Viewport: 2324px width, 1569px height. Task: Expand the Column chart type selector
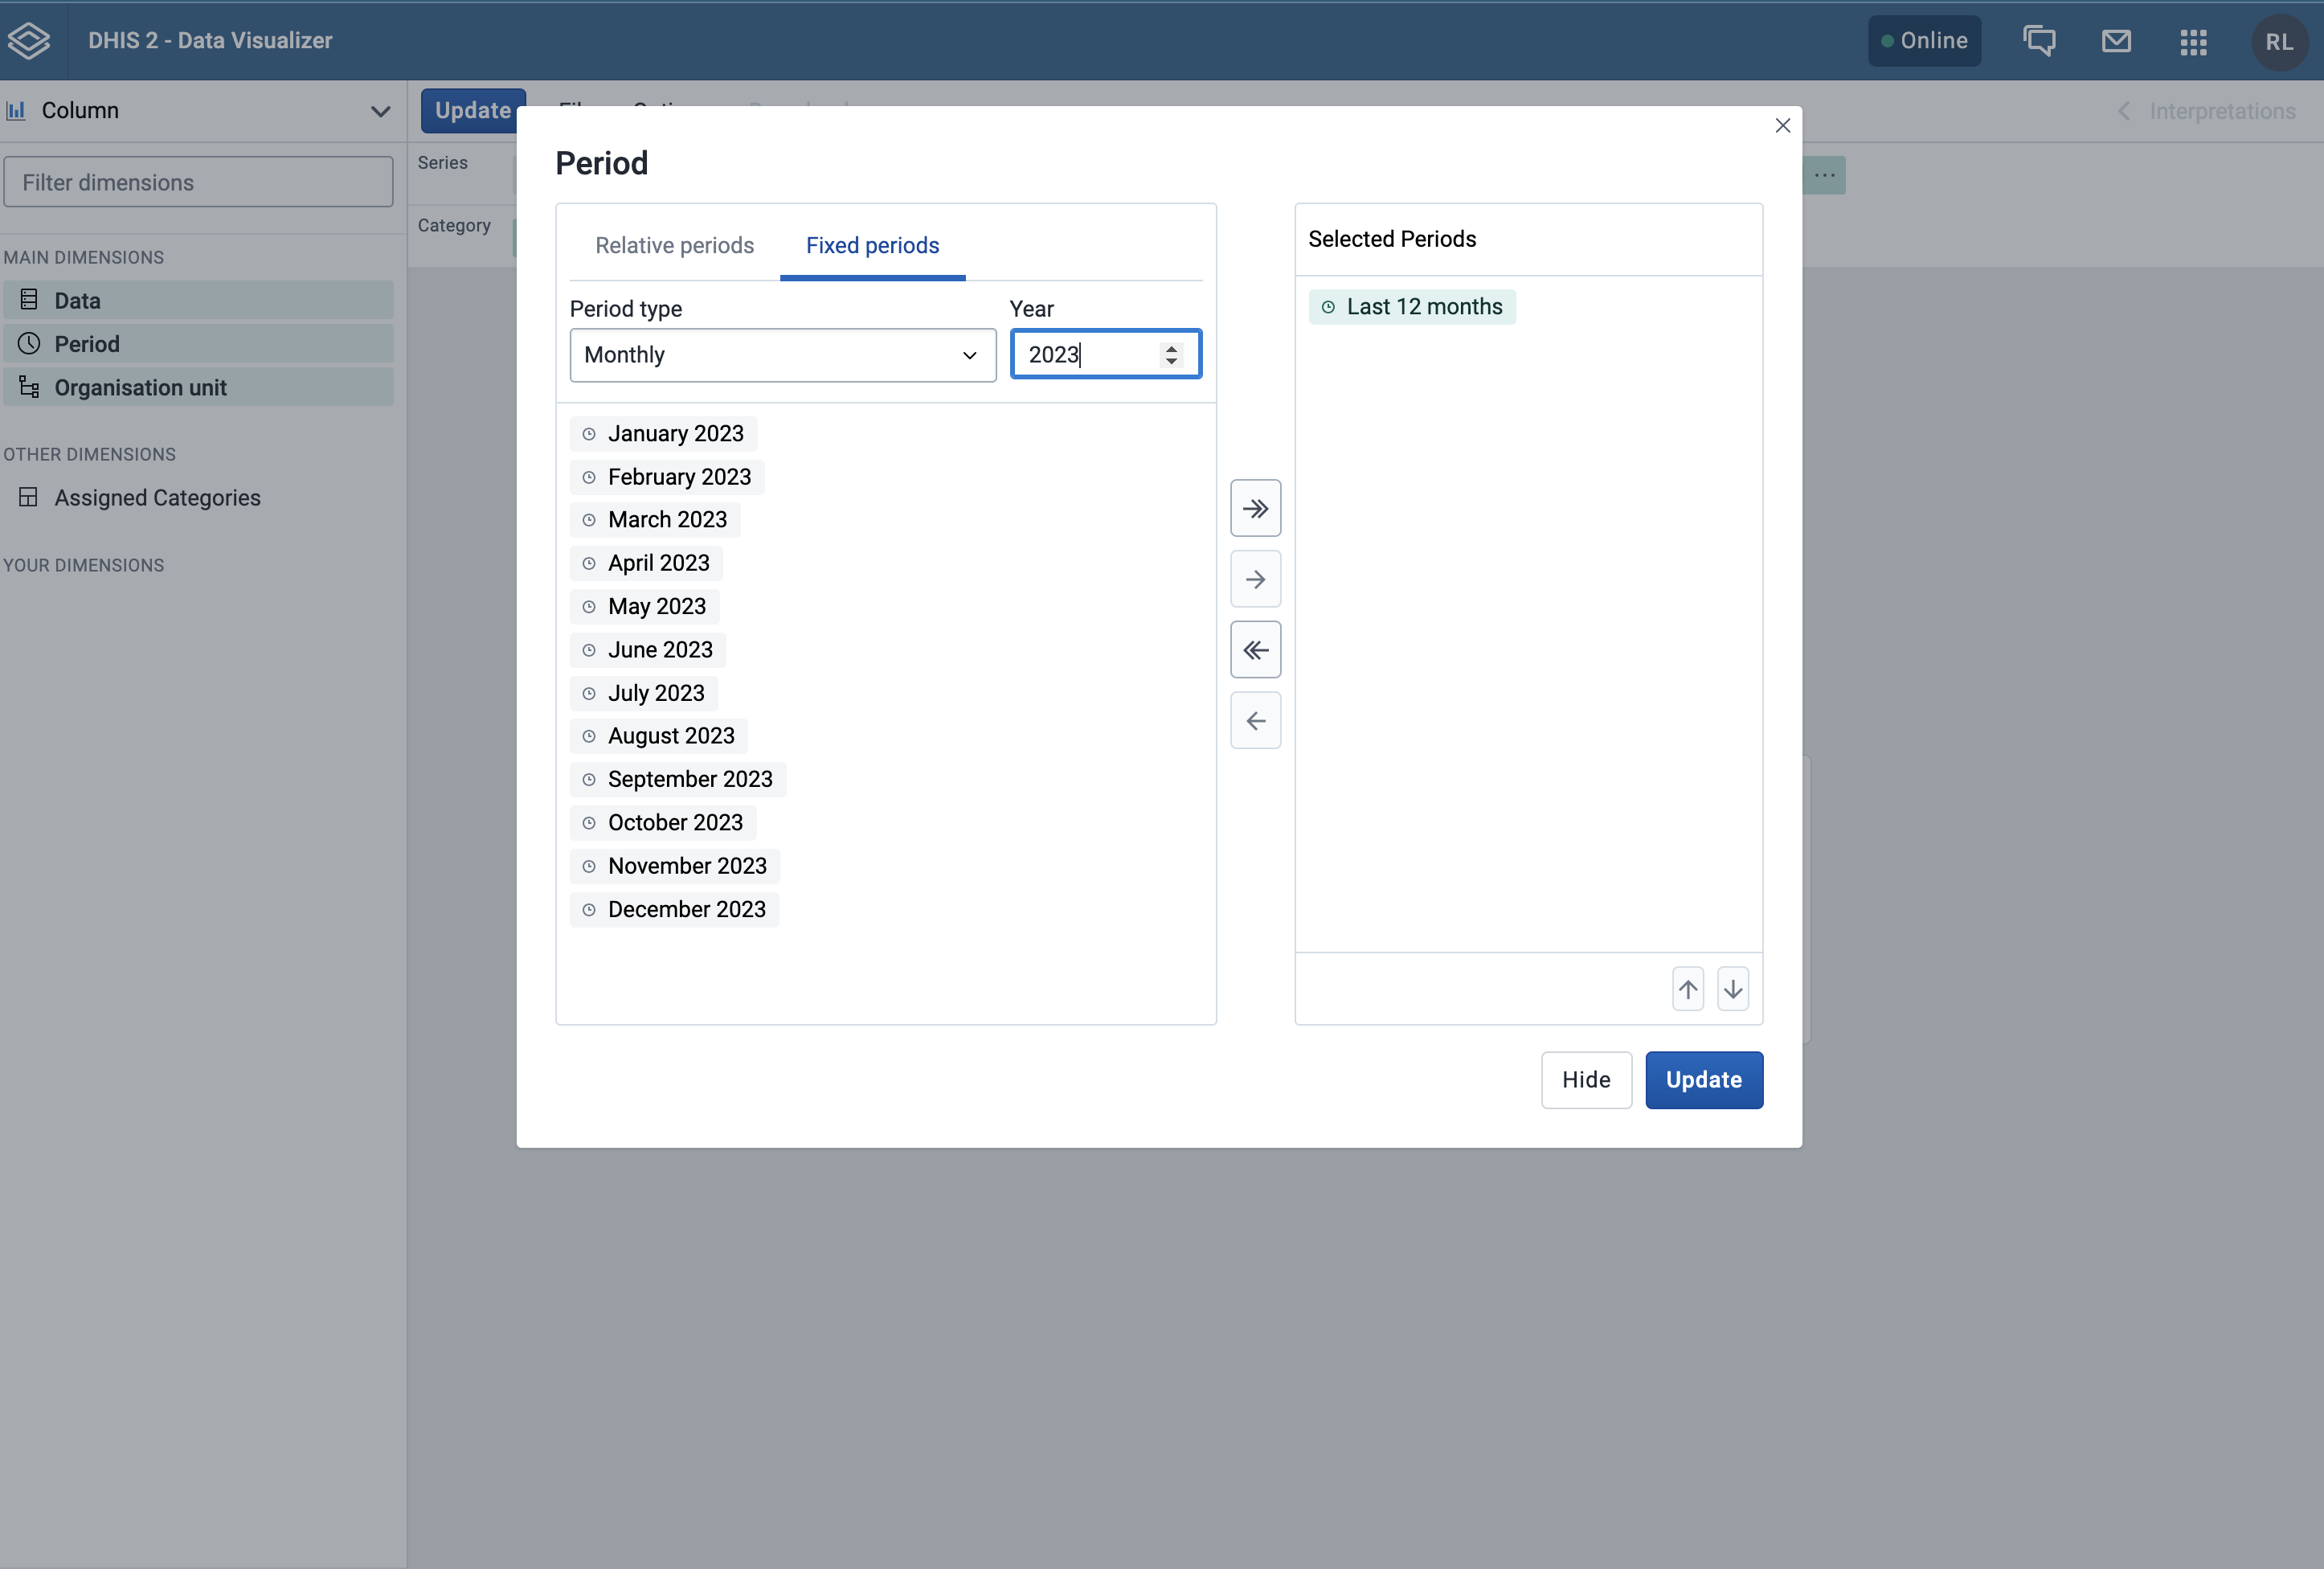point(198,110)
